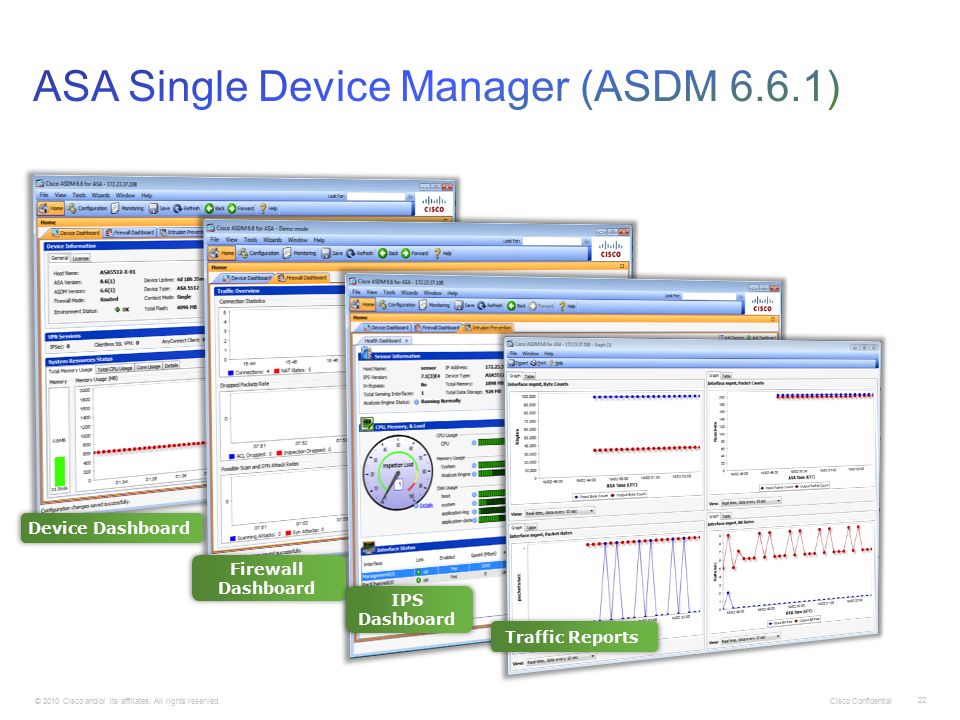Click the green Traffic Reports label
The width and height of the screenshot is (960, 720).
[573, 637]
